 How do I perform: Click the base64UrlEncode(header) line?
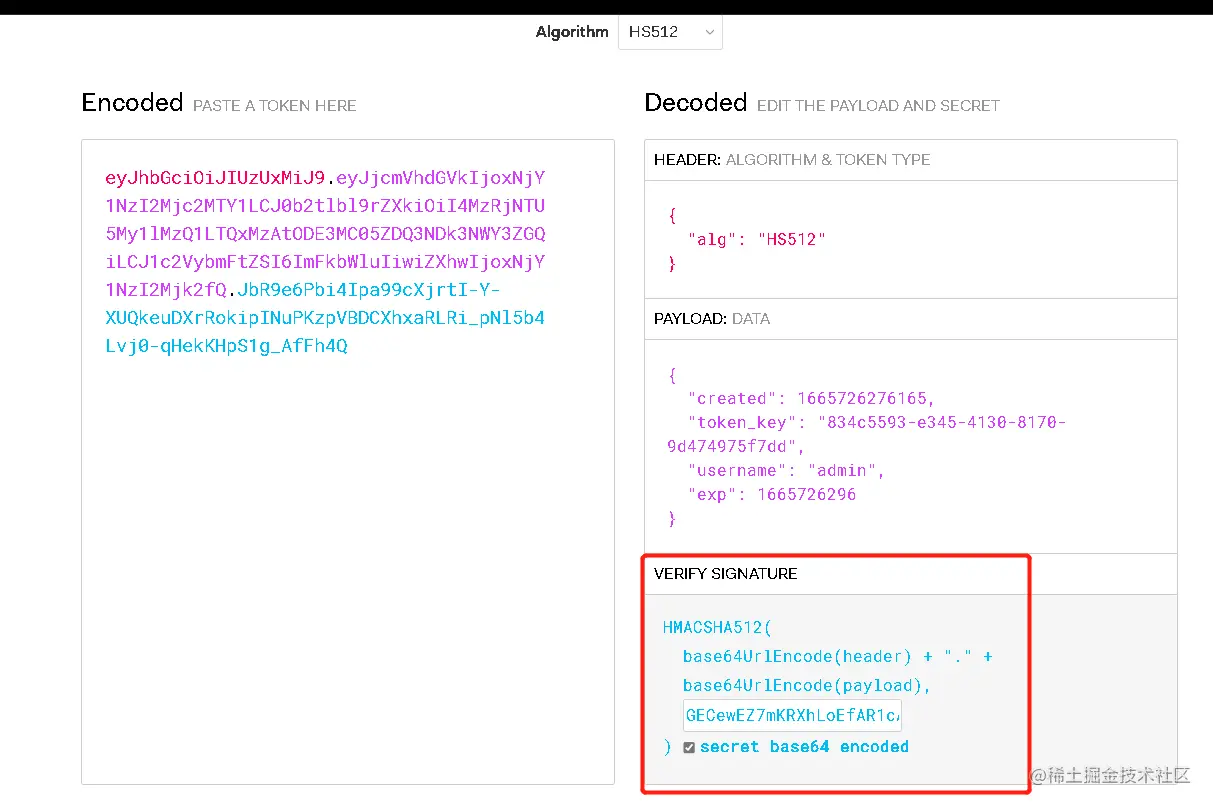(x=838, y=656)
